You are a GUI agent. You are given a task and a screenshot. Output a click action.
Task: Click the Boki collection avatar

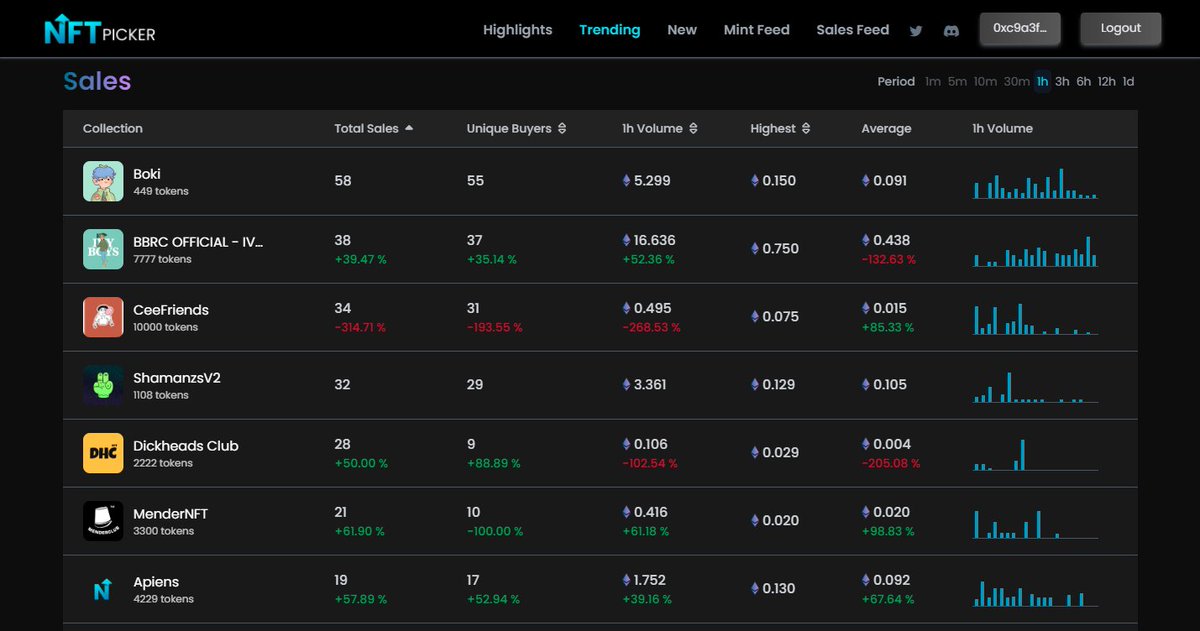103,181
